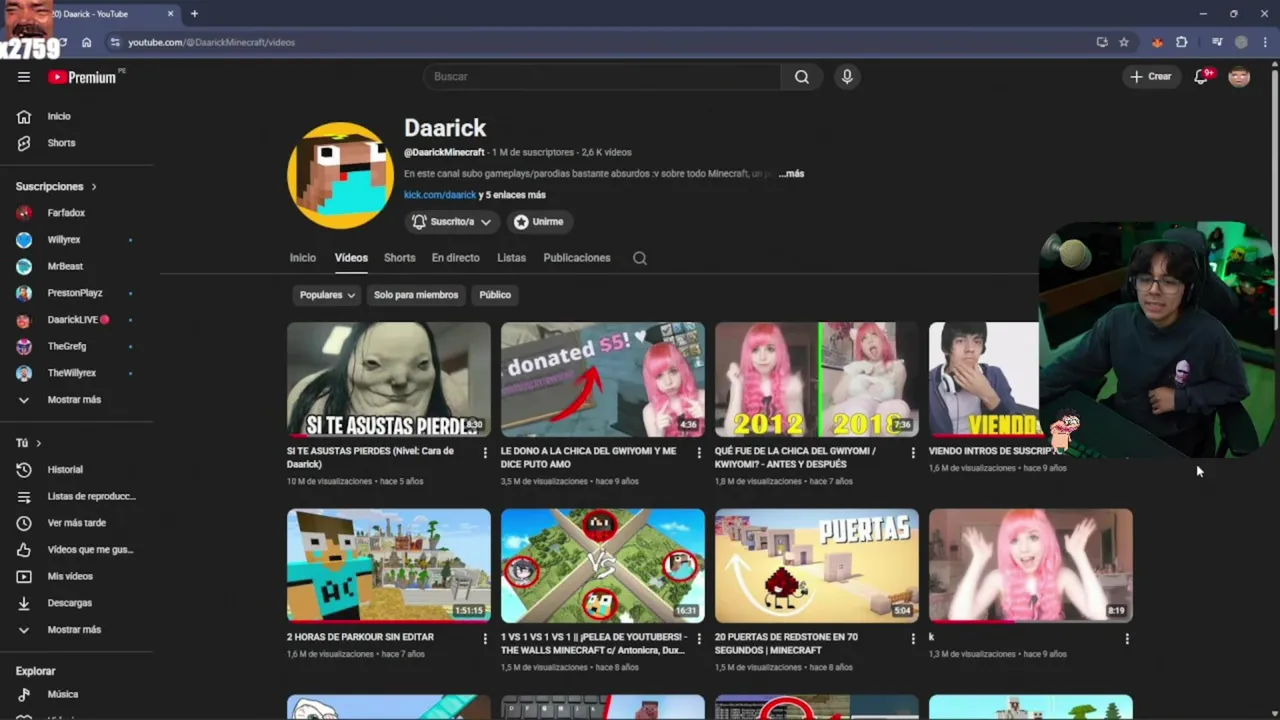Open y 5 enlaces más links
Image resolution: width=1280 pixels, height=720 pixels.
pos(512,195)
